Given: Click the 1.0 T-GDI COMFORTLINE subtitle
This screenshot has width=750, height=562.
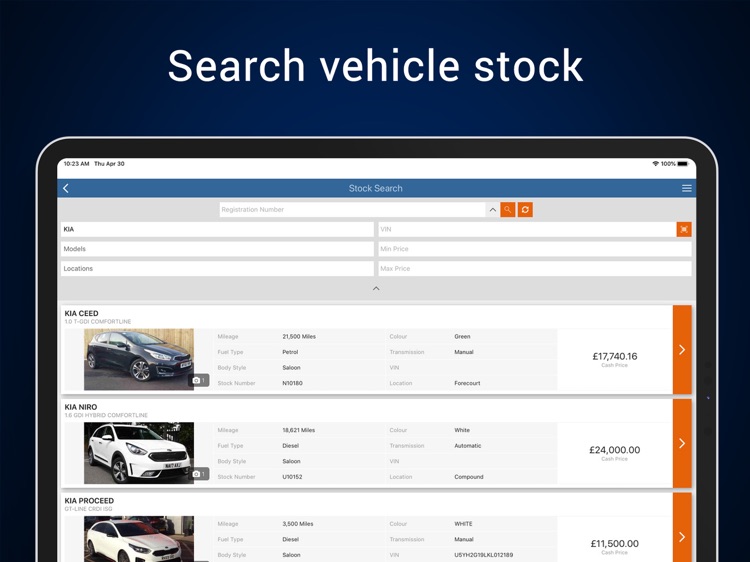Looking at the screenshot, I should 98,321.
